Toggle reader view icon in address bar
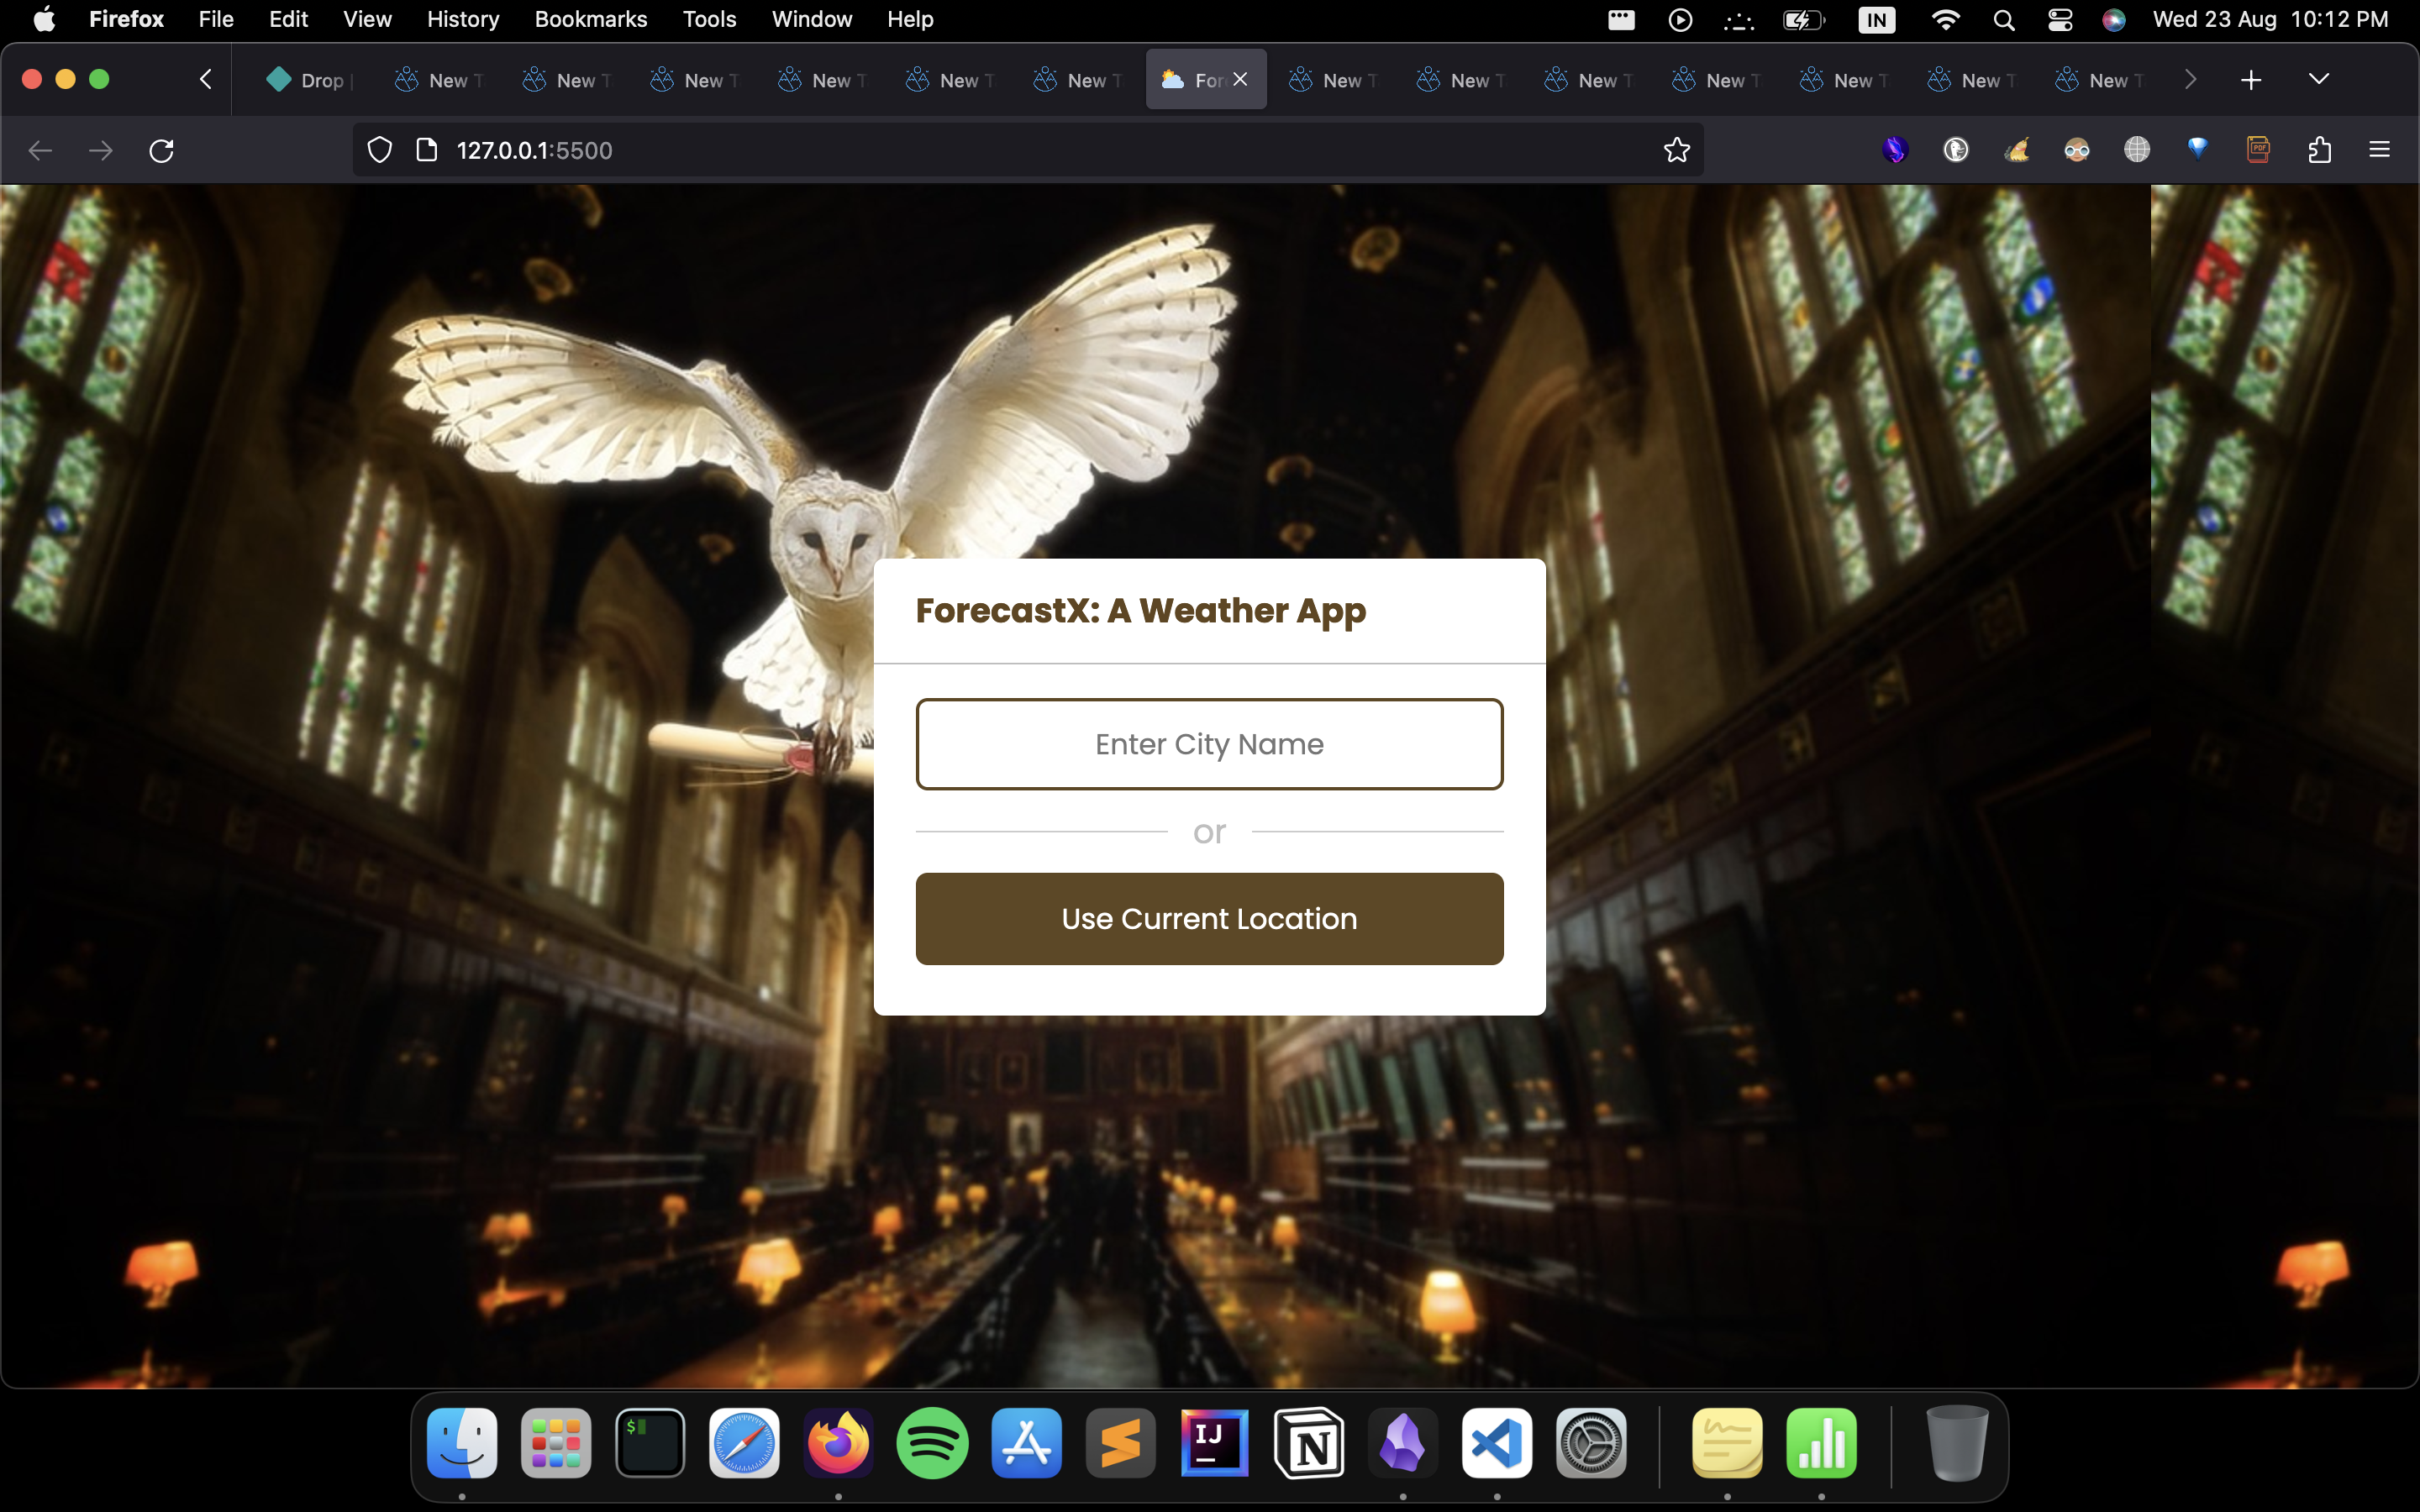Screen dimensions: 2420x1512 pyautogui.click(x=427, y=150)
